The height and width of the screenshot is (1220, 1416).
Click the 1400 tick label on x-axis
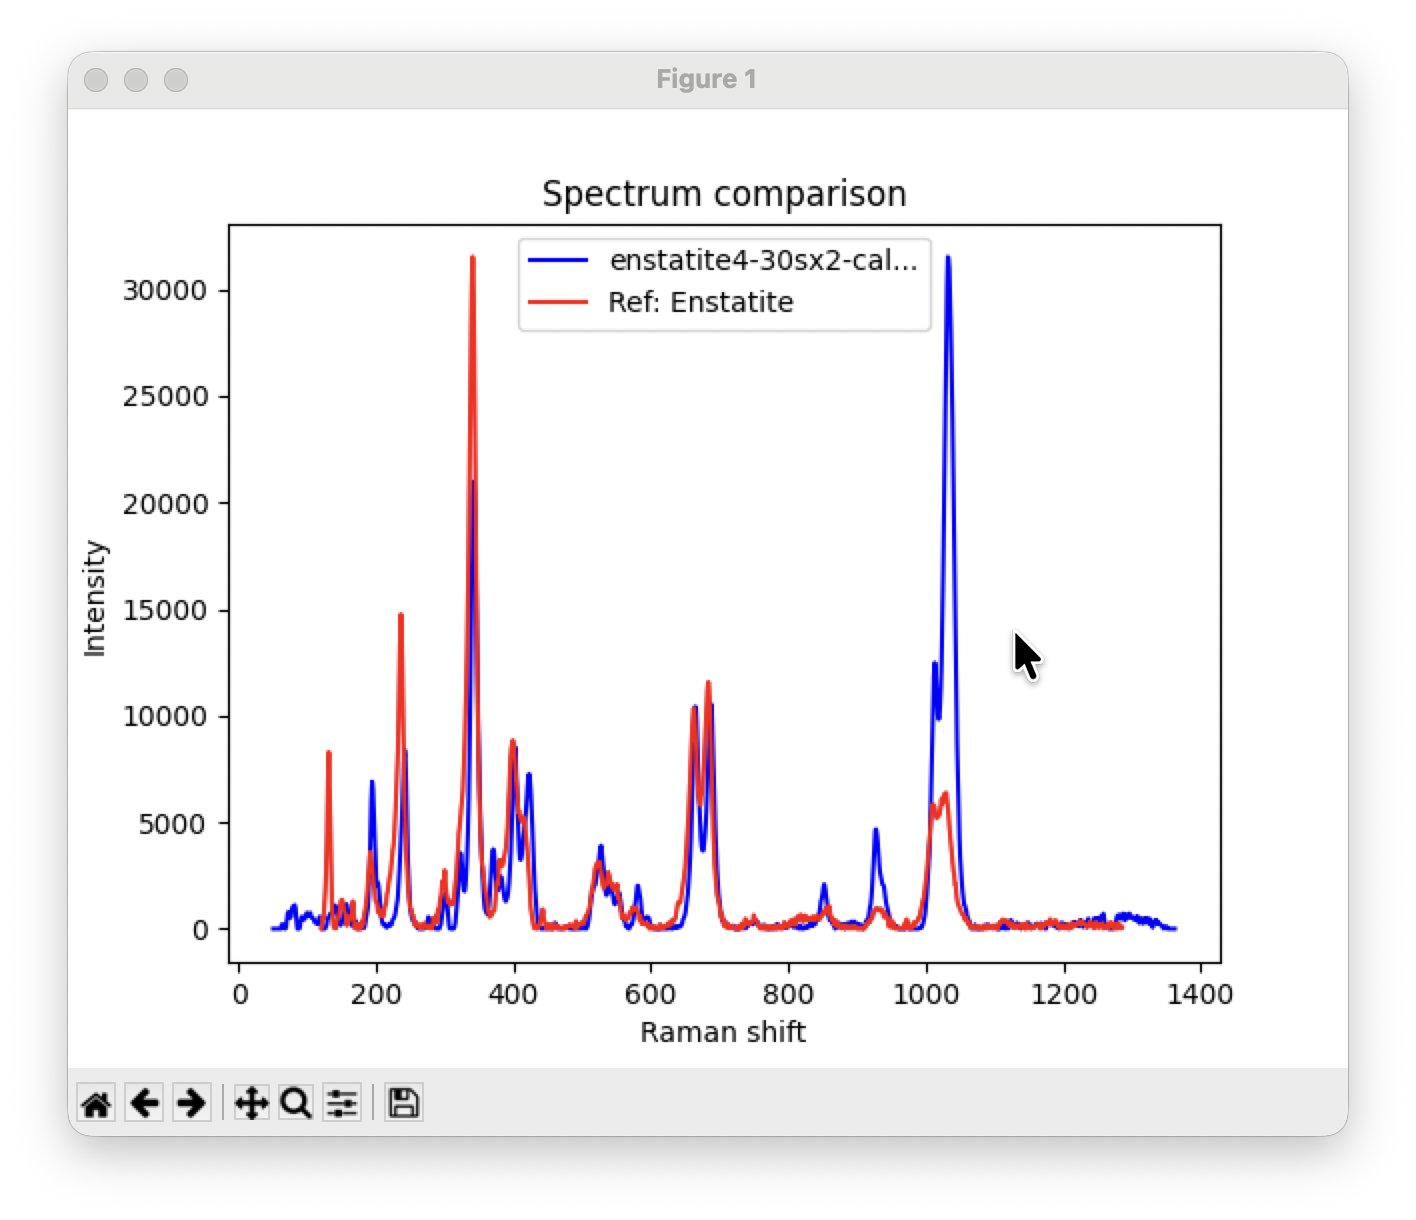pyautogui.click(x=1199, y=994)
